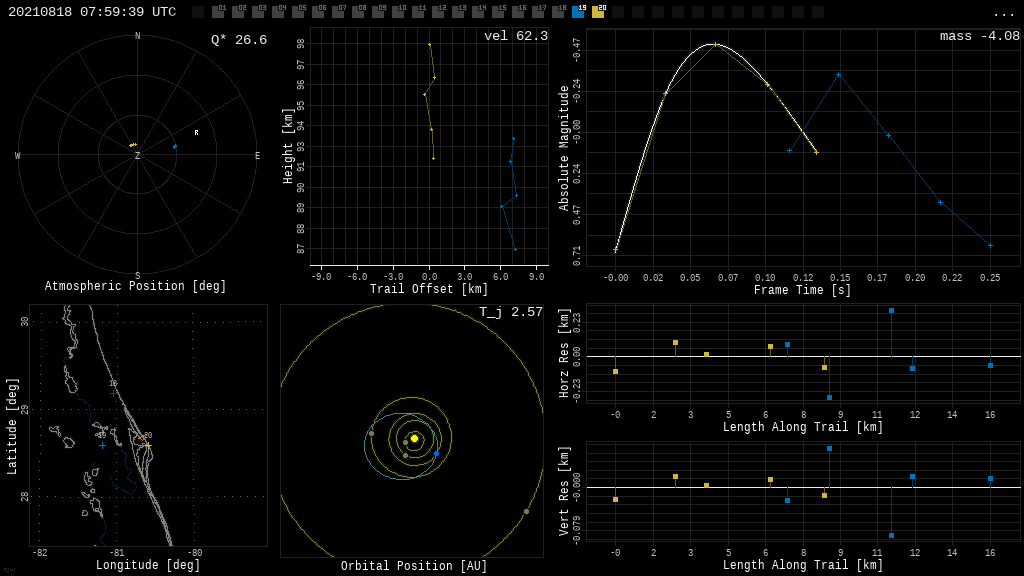
Task: Select event marker 16 in top strip
Action: [518, 11]
